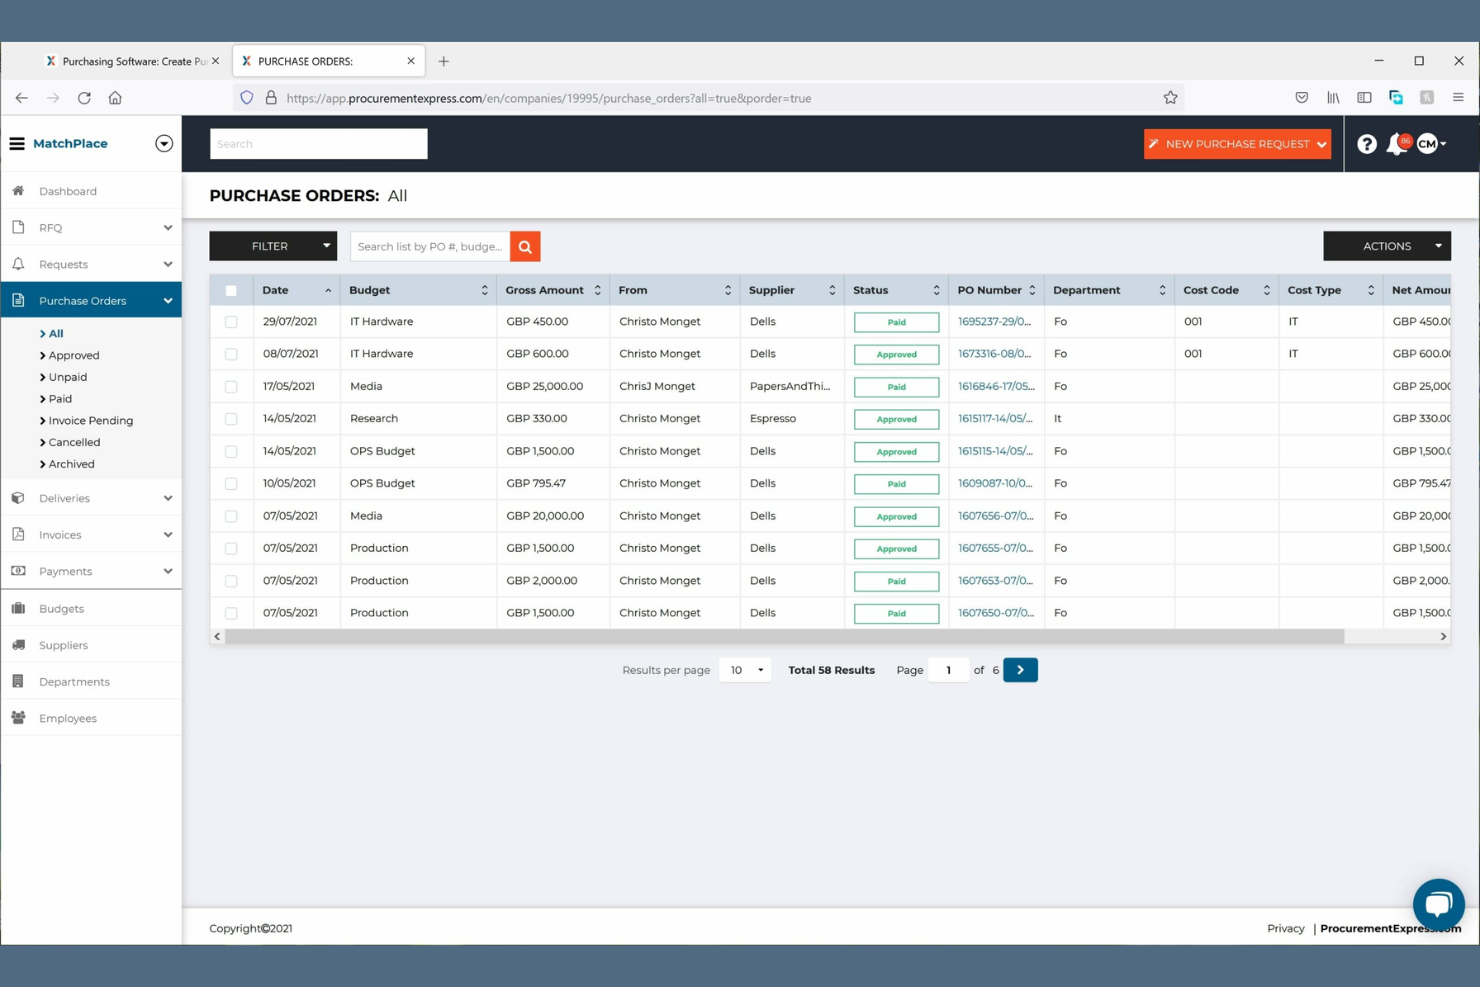Open Dashboard in the sidebar
The width and height of the screenshot is (1480, 987).
pyautogui.click(x=67, y=191)
